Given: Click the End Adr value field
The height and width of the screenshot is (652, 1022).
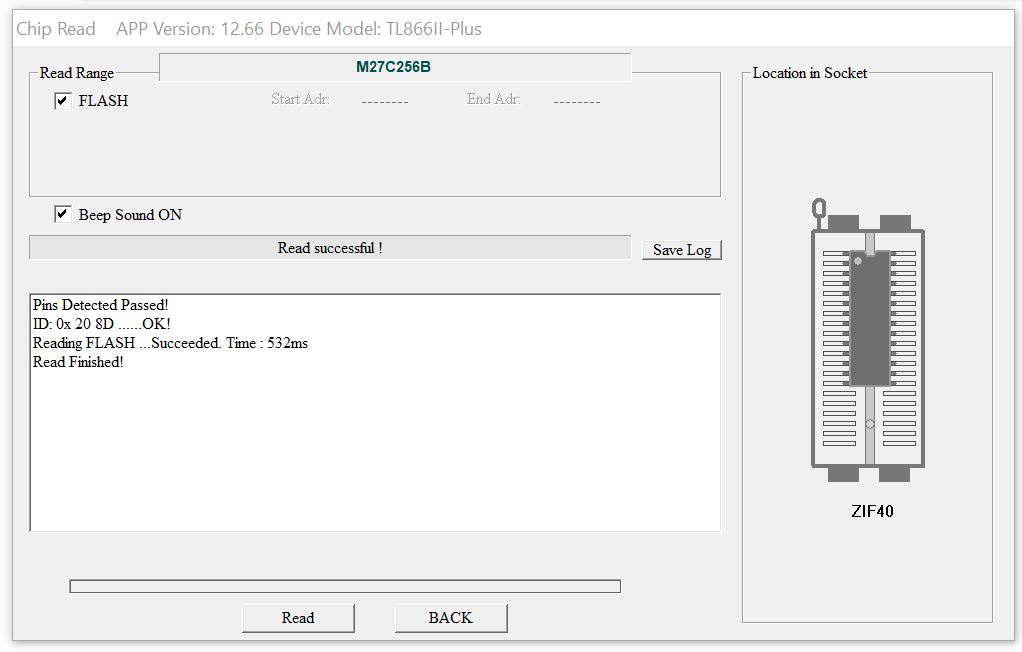Looking at the screenshot, I should (x=576, y=101).
